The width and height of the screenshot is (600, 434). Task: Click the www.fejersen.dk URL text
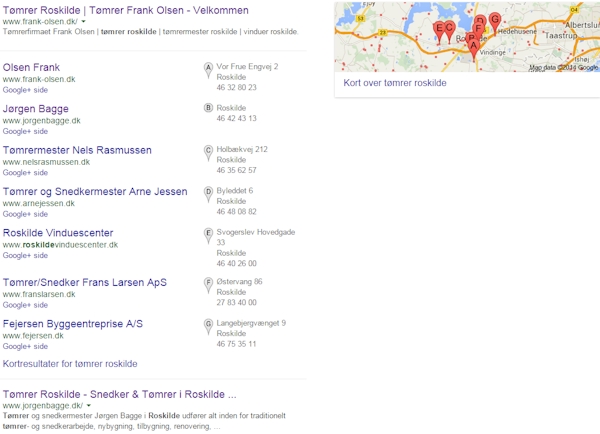pos(33,336)
